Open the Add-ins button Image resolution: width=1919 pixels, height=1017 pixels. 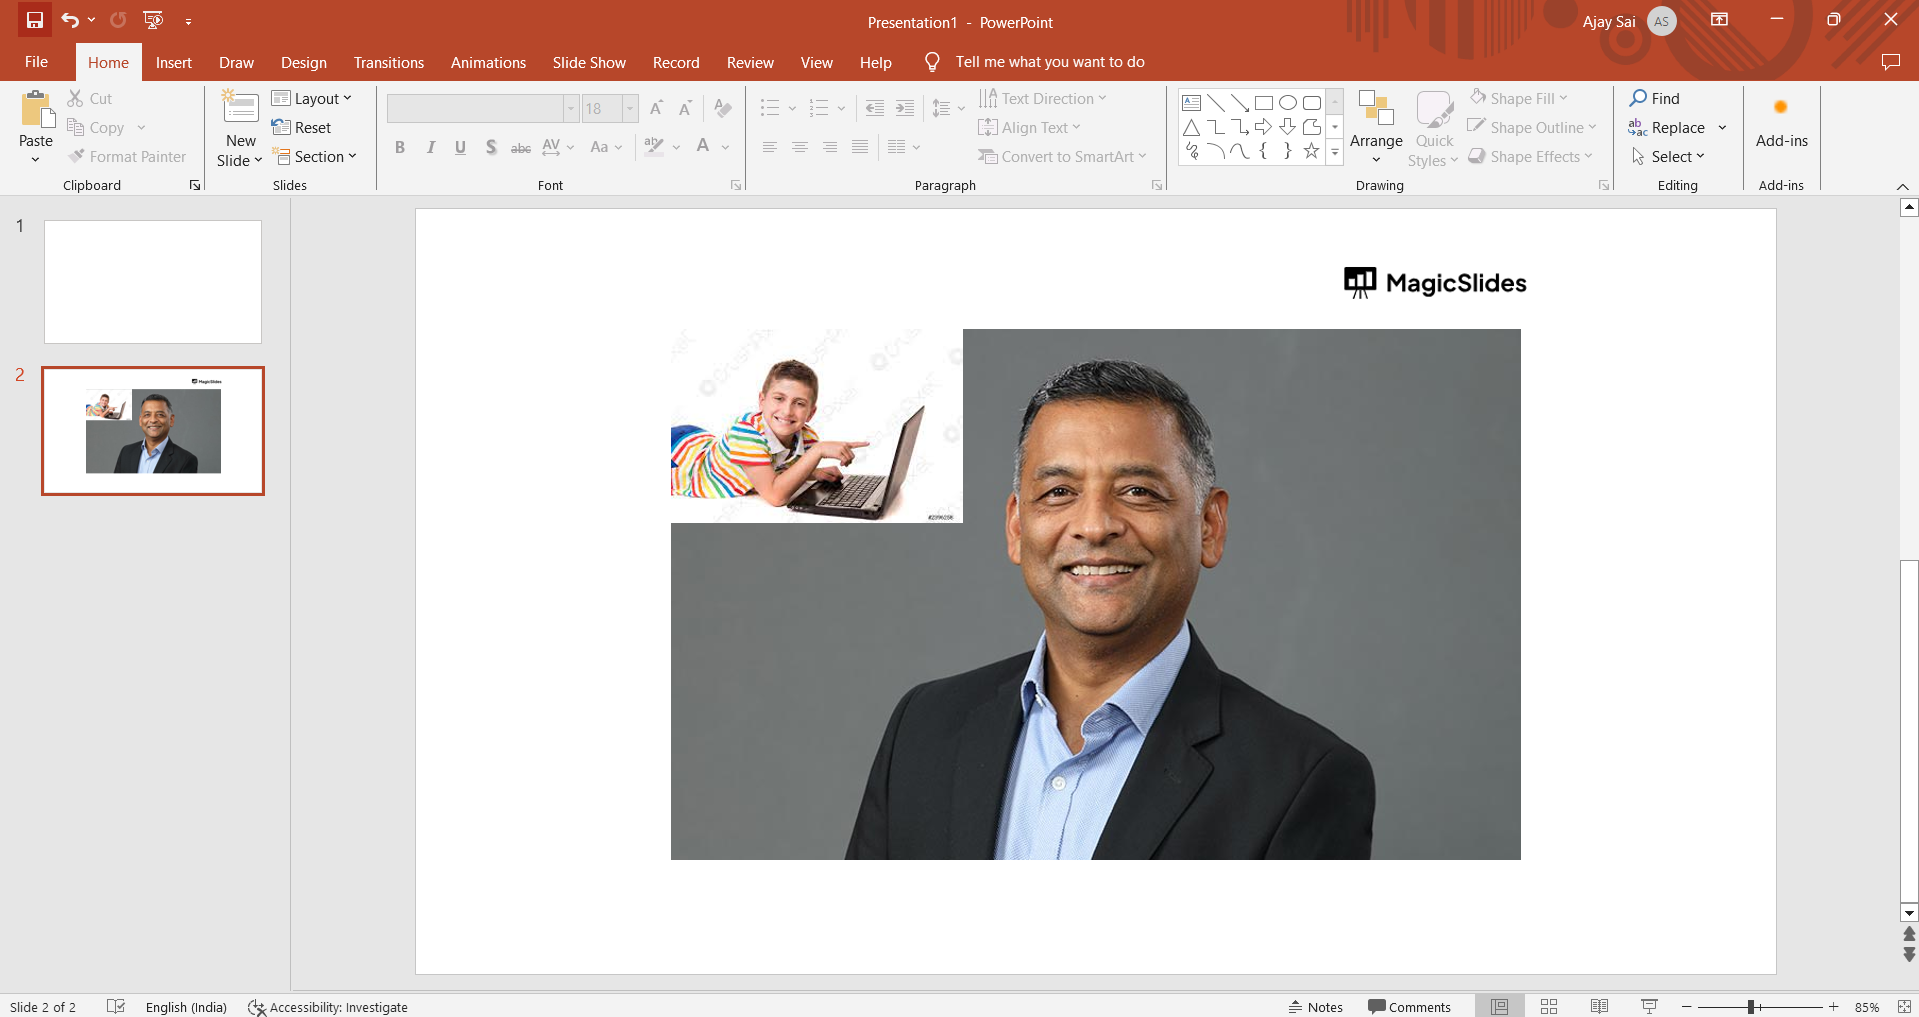click(1781, 123)
